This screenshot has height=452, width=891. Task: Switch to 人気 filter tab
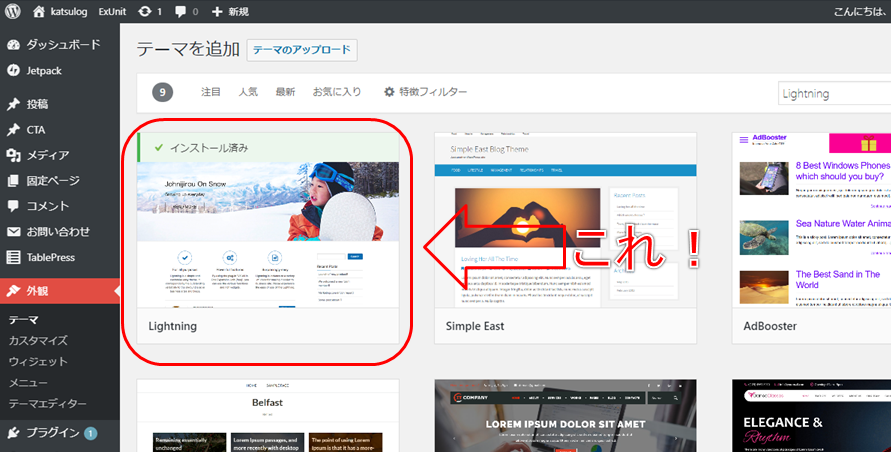coord(248,92)
